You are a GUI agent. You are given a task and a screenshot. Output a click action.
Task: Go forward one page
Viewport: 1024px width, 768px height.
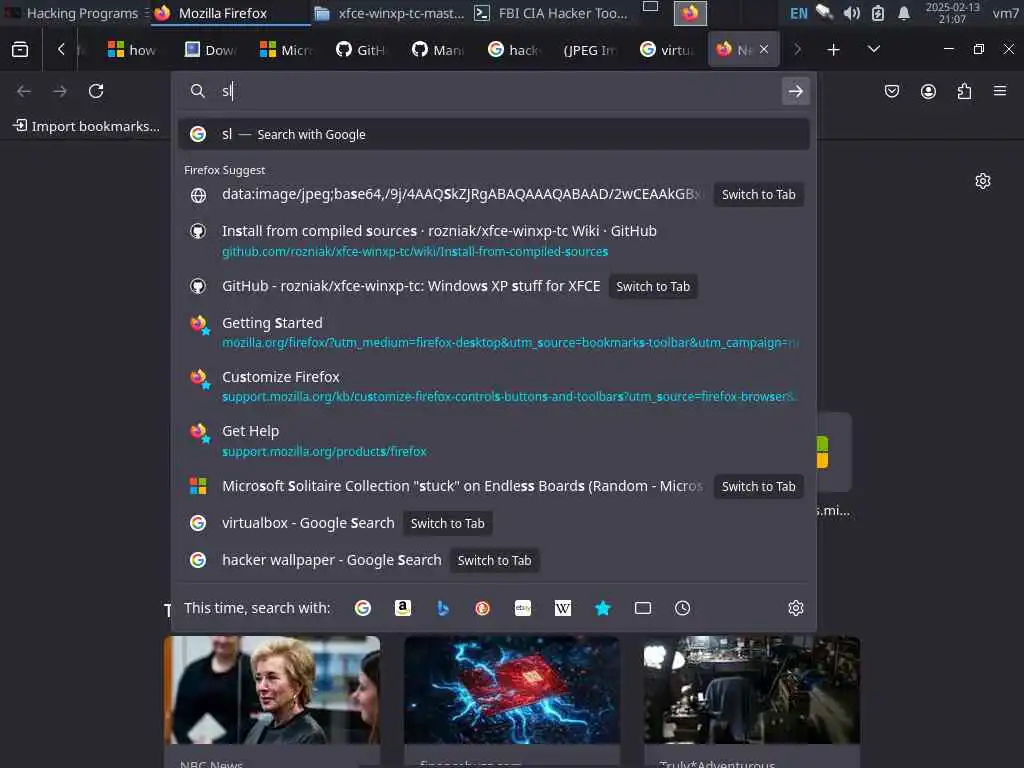tap(59, 91)
